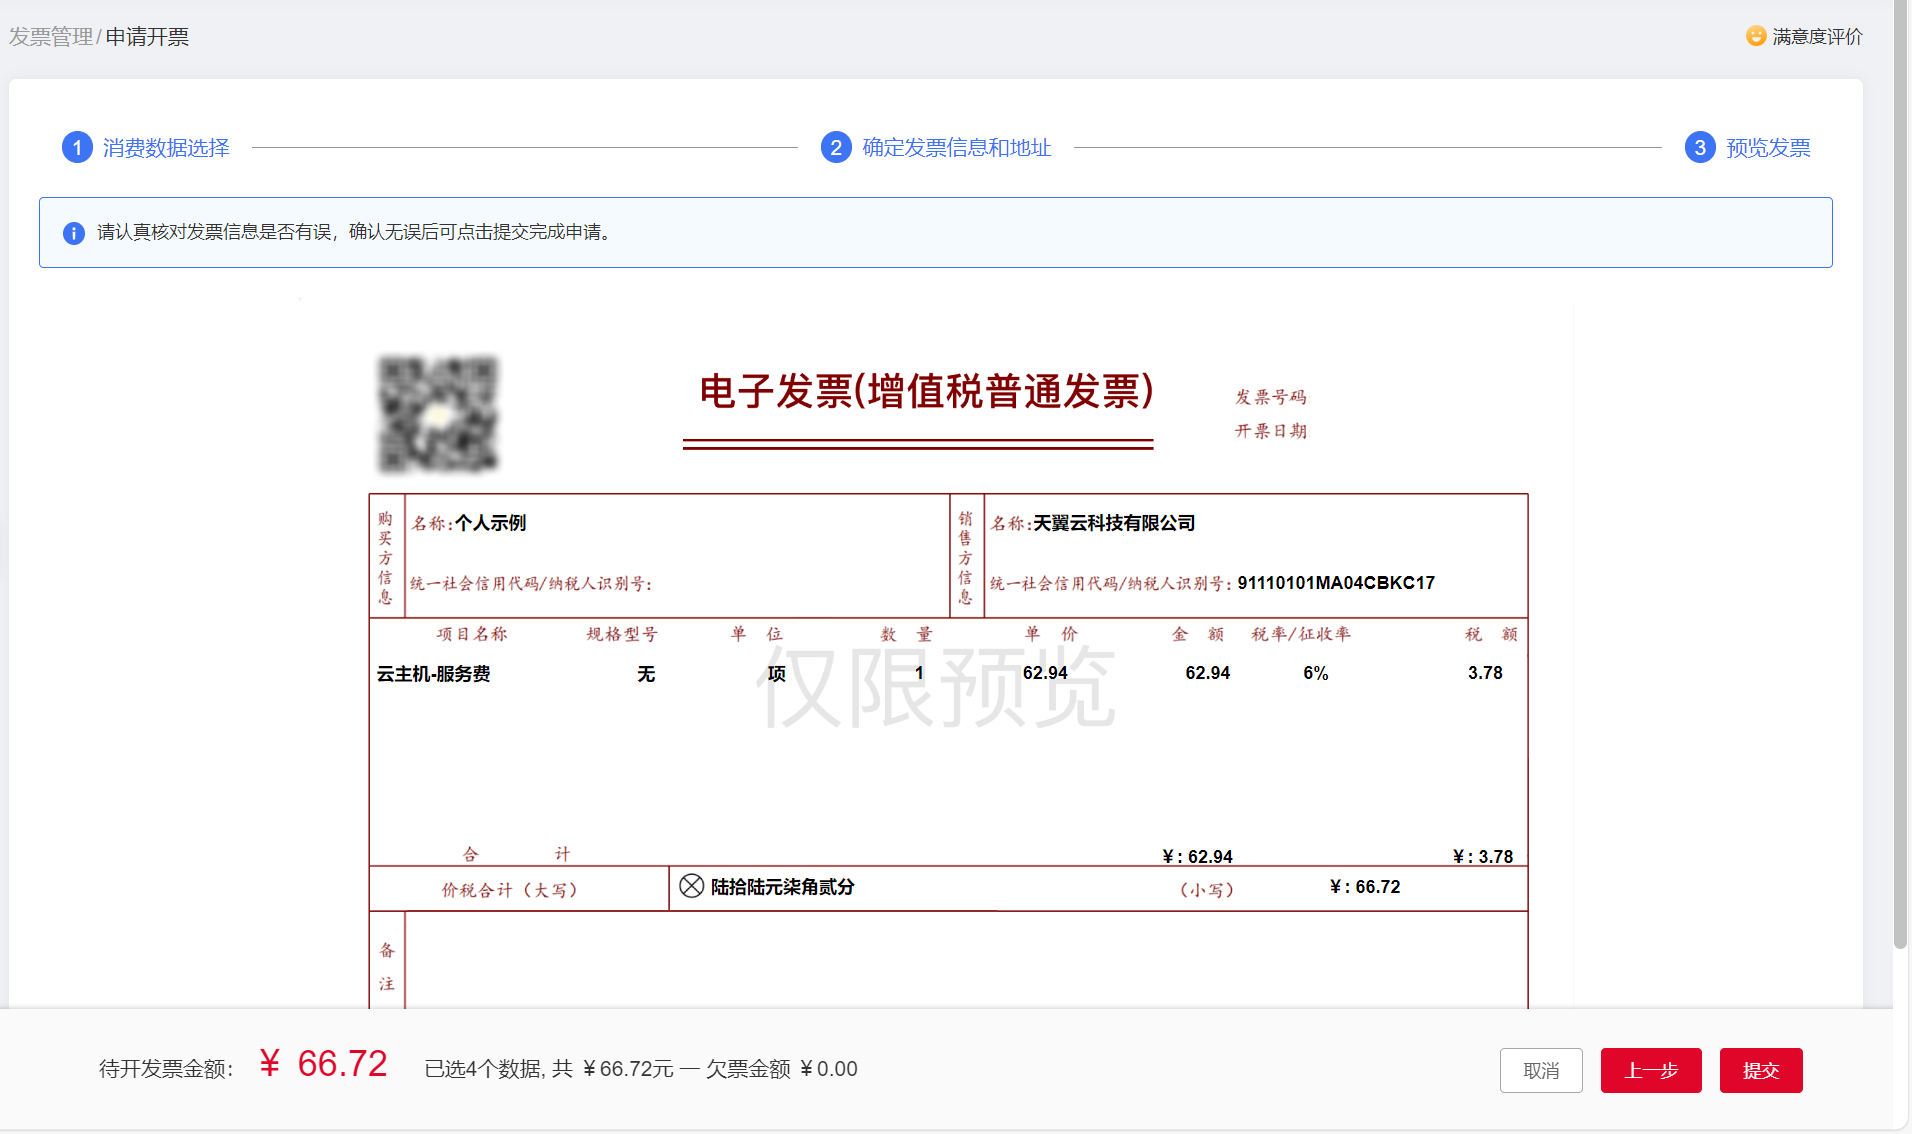Click seller name 天翼云科技有限公司
1912x1134 pixels.
pyautogui.click(x=1114, y=523)
